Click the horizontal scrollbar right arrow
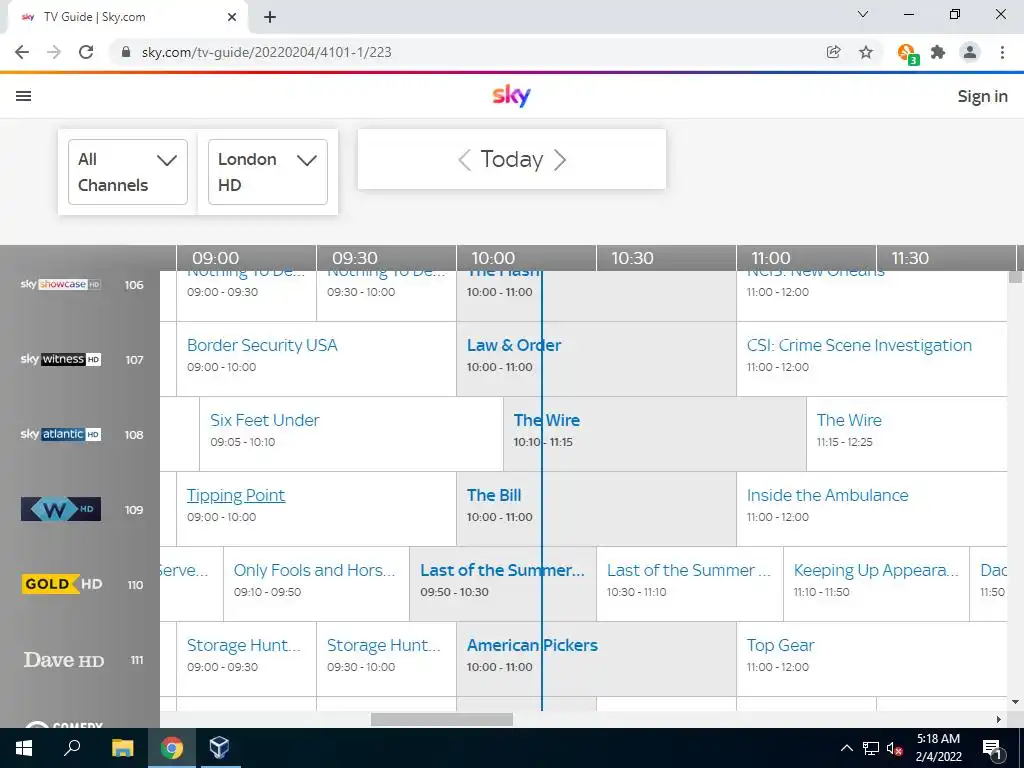The height and width of the screenshot is (768, 1024). pyautogui.click(x=999, y=719)
